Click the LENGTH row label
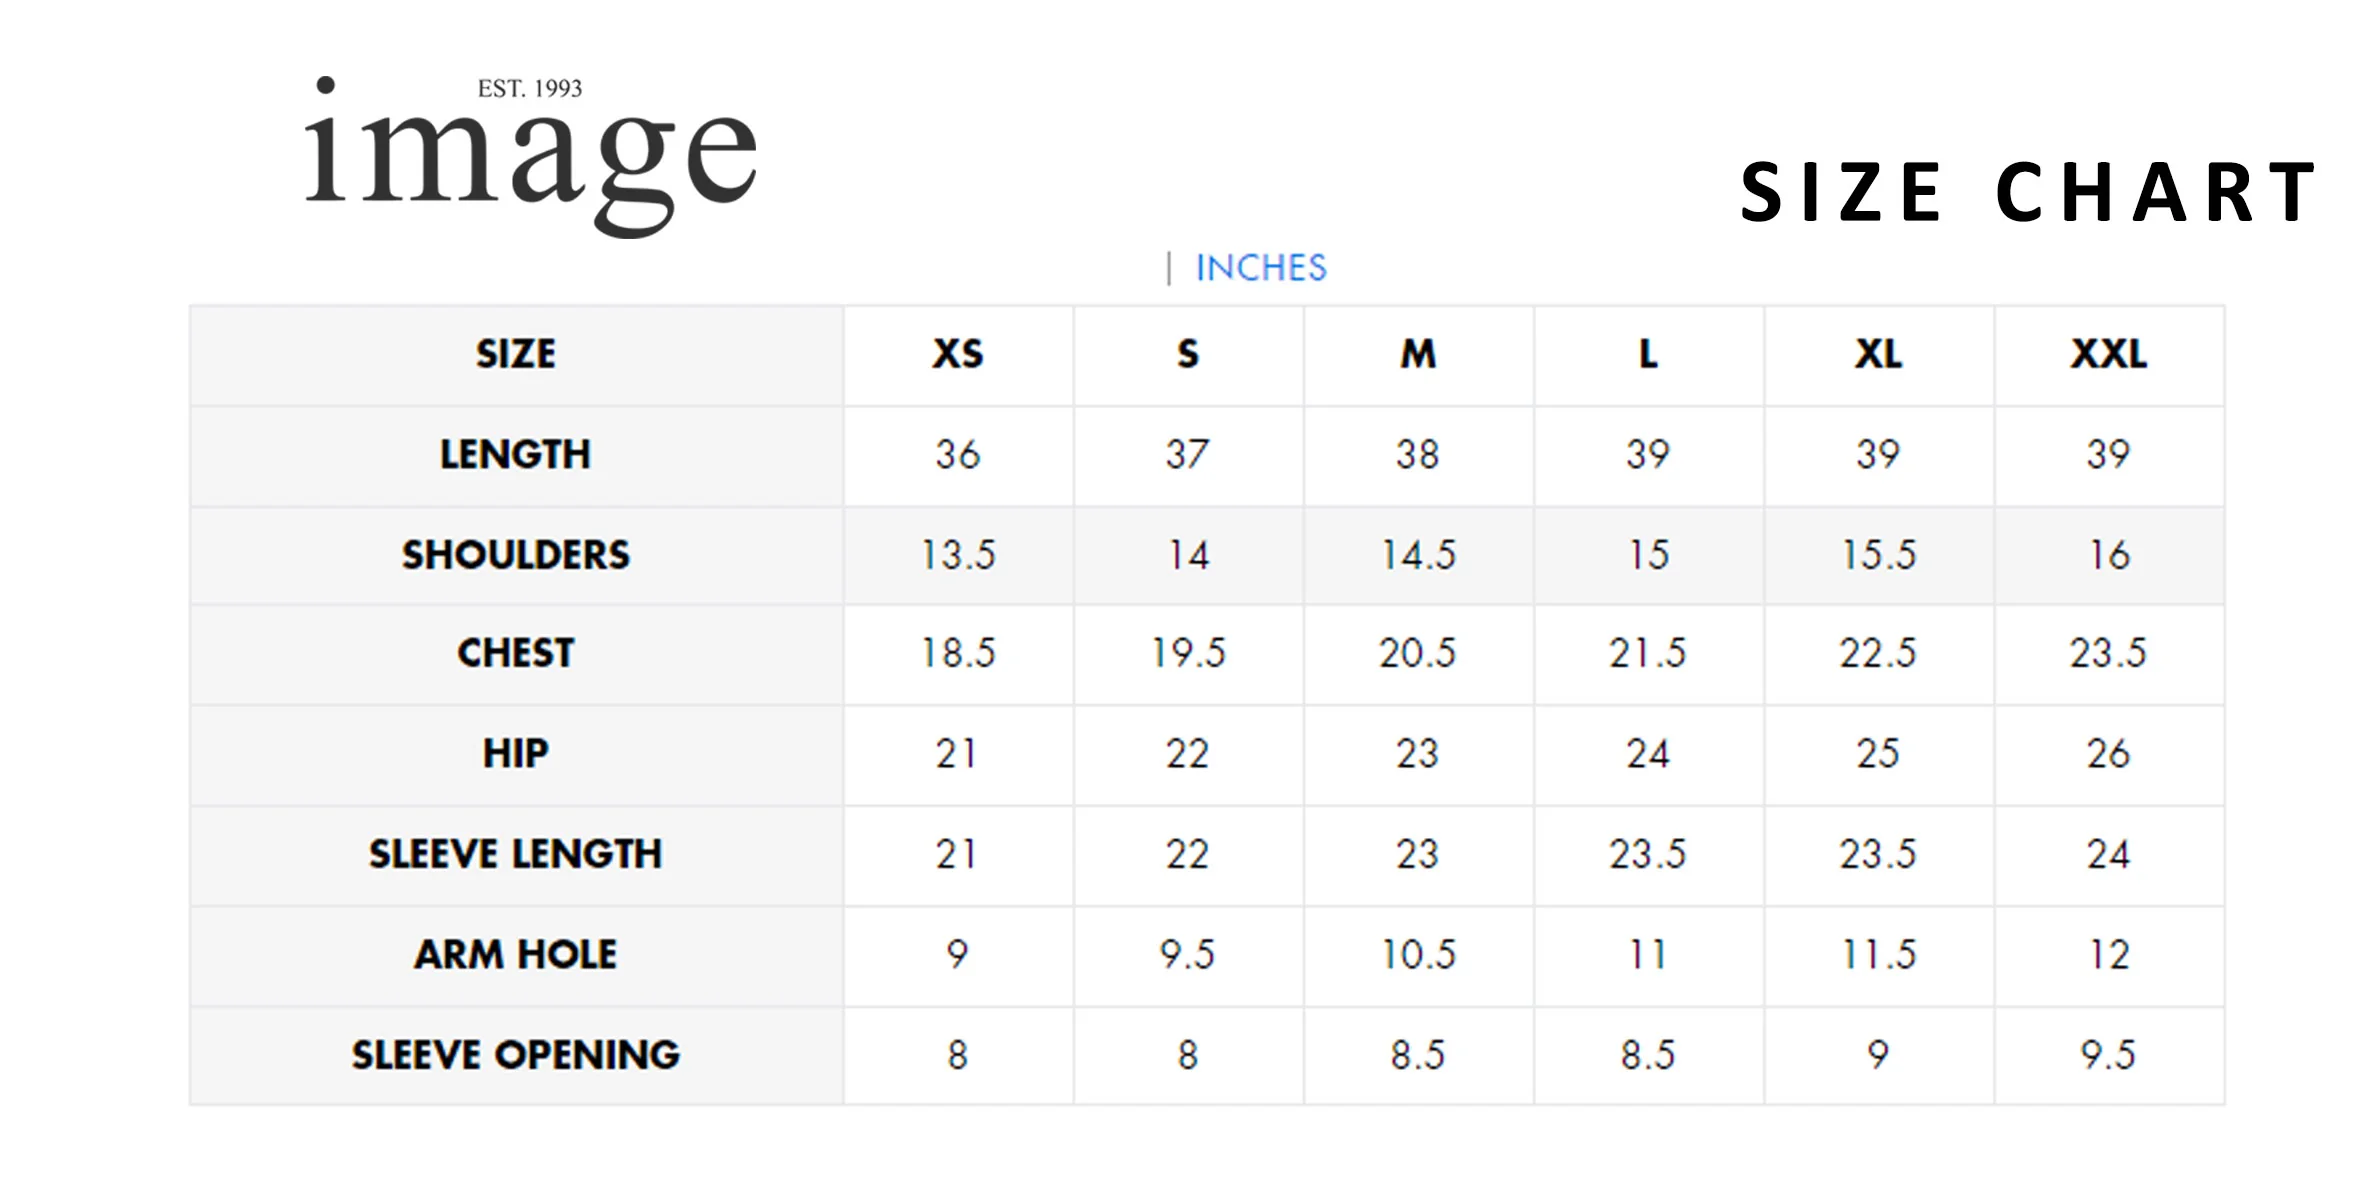The image size is (2353, 1200). point(515,455)
